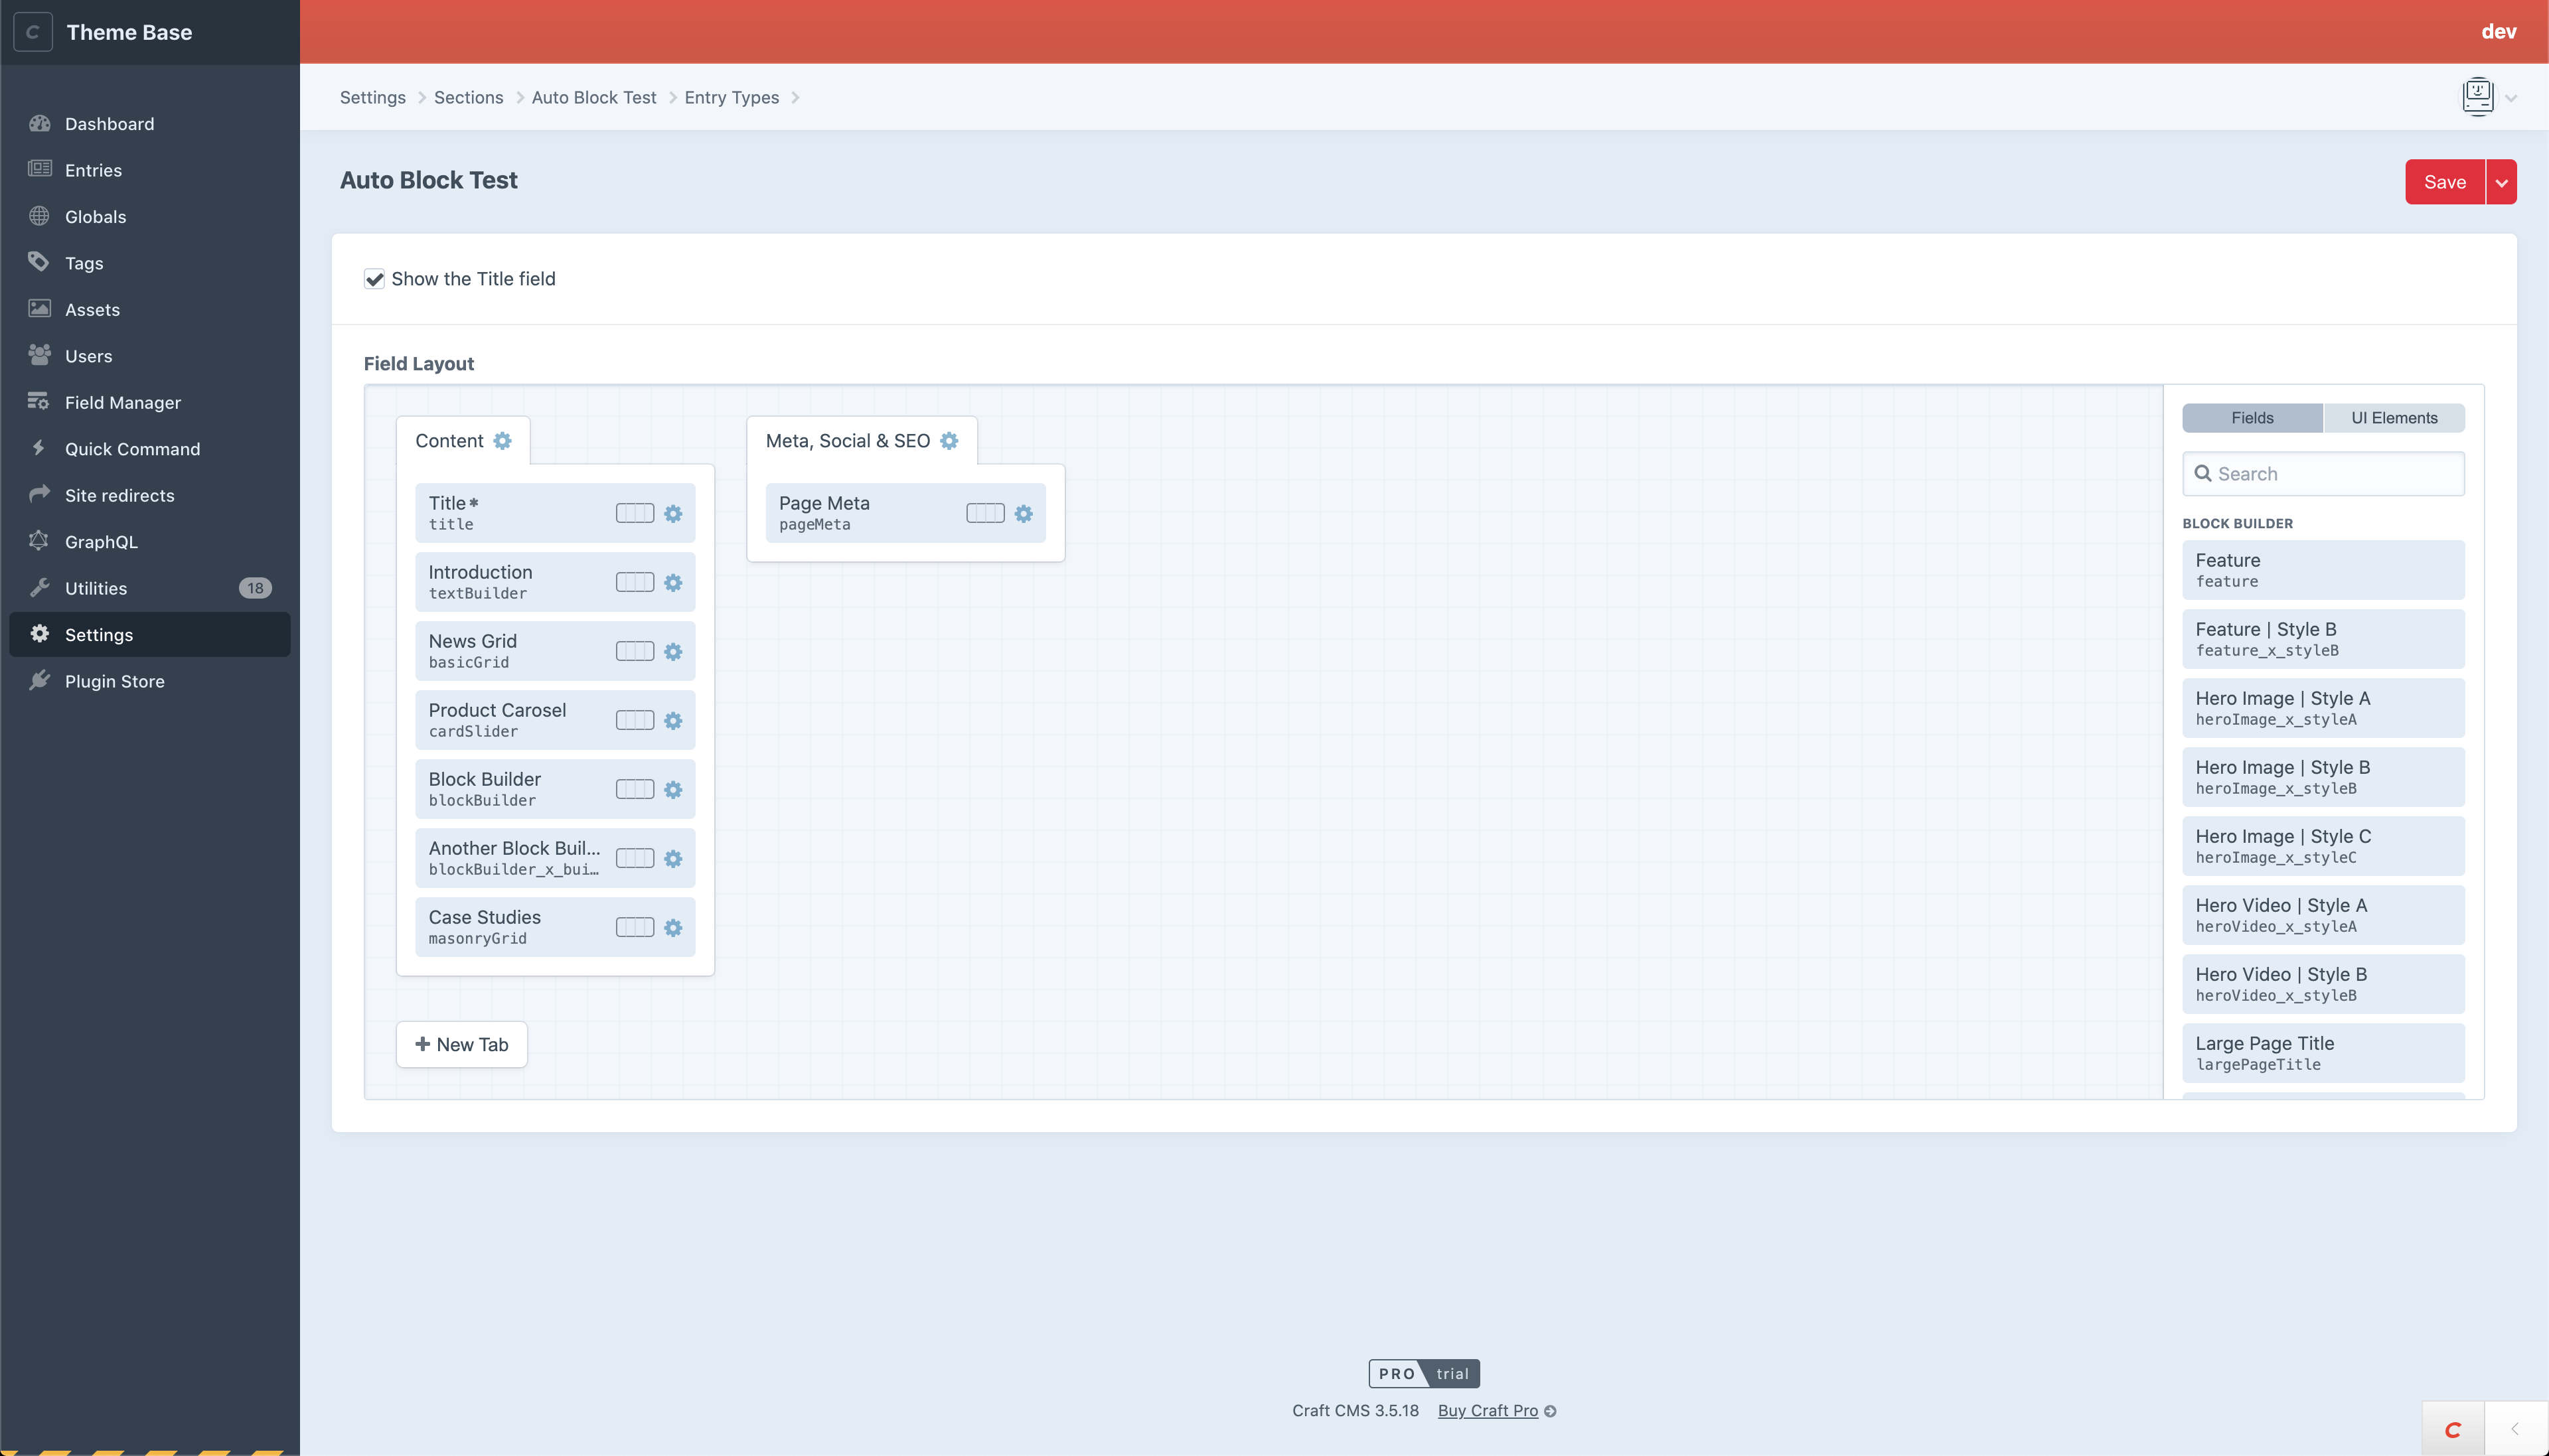Click the Content tab gear icon
2549x1456 pixels.
[502, 441]
